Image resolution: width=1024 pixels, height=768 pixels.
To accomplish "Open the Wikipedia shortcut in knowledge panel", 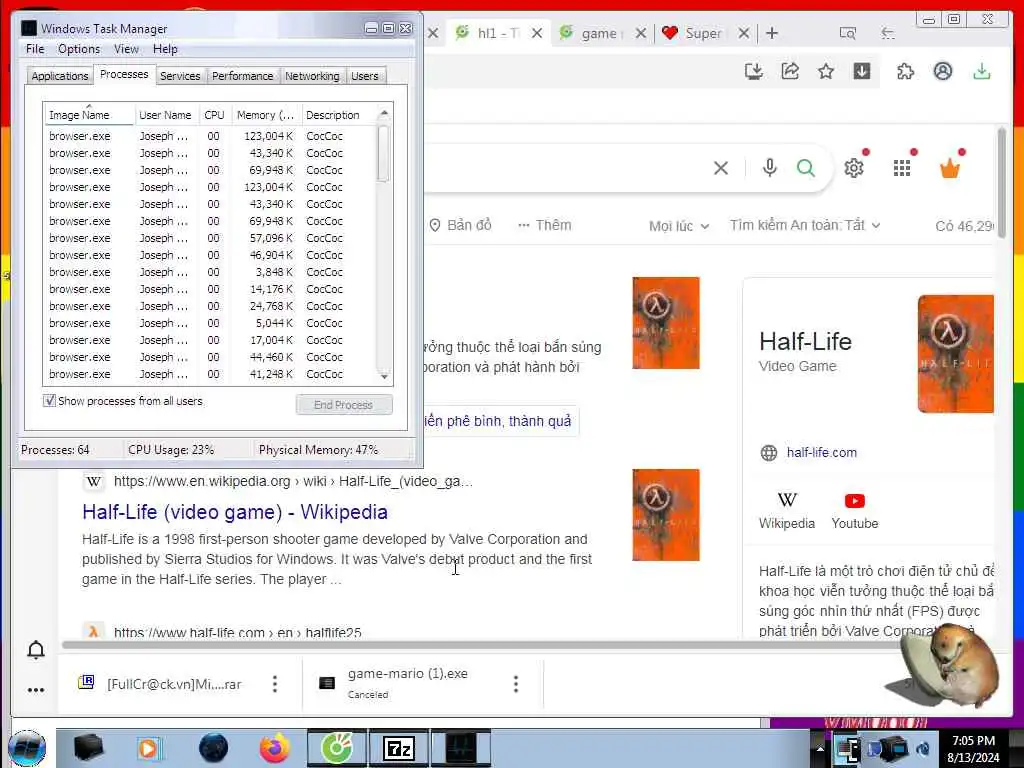I will point(787,510).
